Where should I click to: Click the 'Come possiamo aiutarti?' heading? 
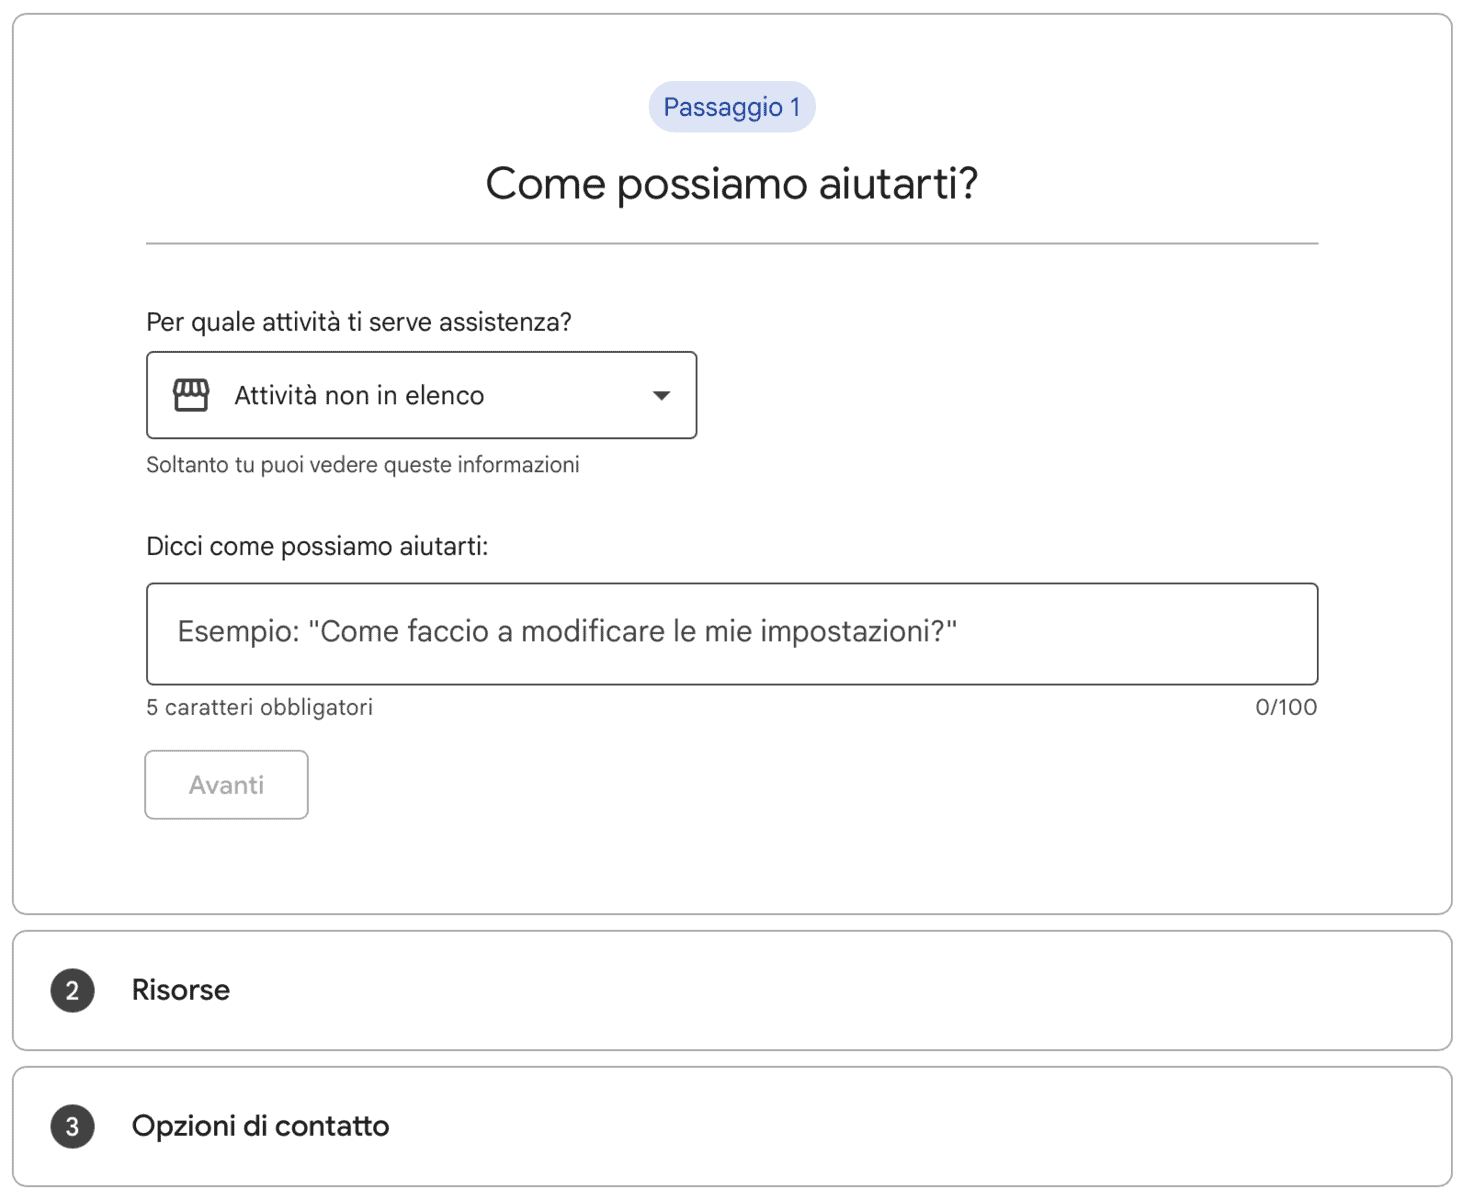[x=732, y=184]
